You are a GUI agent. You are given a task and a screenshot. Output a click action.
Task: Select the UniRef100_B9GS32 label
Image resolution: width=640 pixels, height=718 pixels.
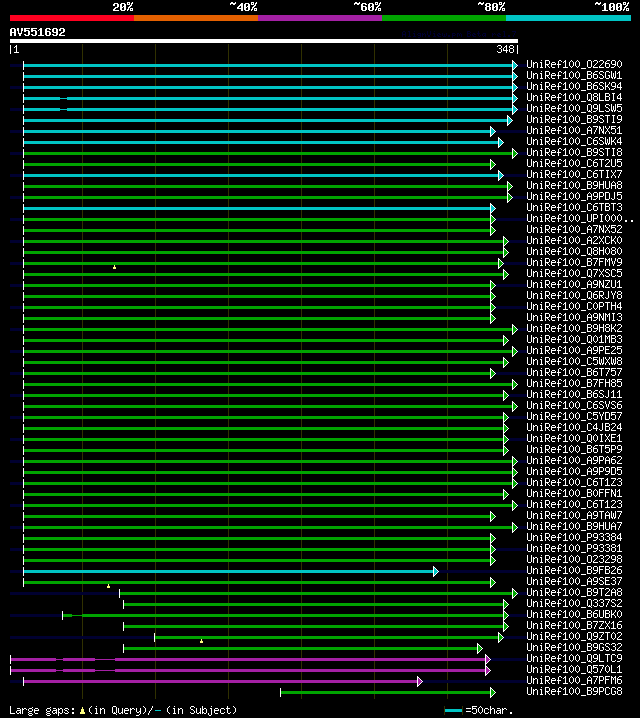click(574, 647)
